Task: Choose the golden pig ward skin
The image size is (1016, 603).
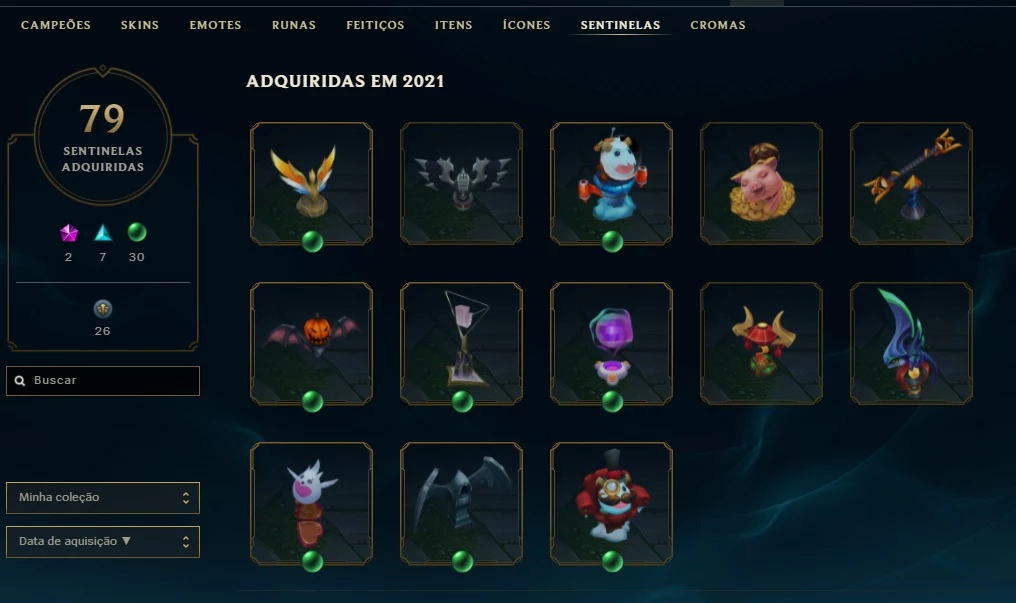Action: tap(761, 183)
